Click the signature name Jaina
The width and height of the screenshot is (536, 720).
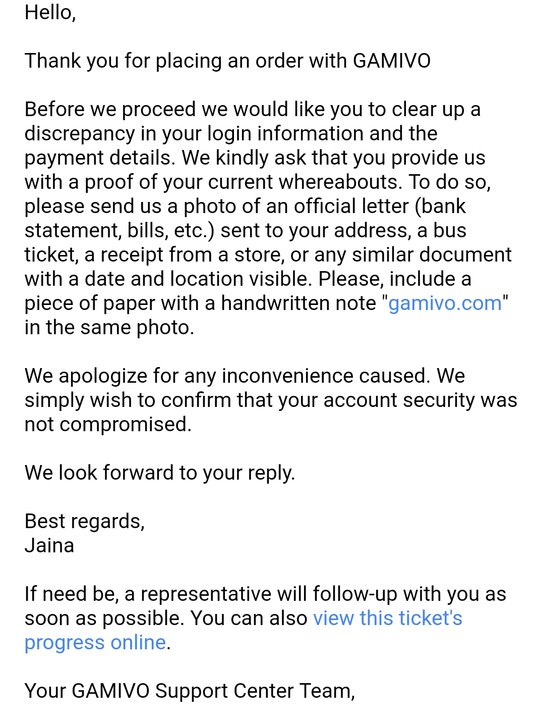click(49, 546)
